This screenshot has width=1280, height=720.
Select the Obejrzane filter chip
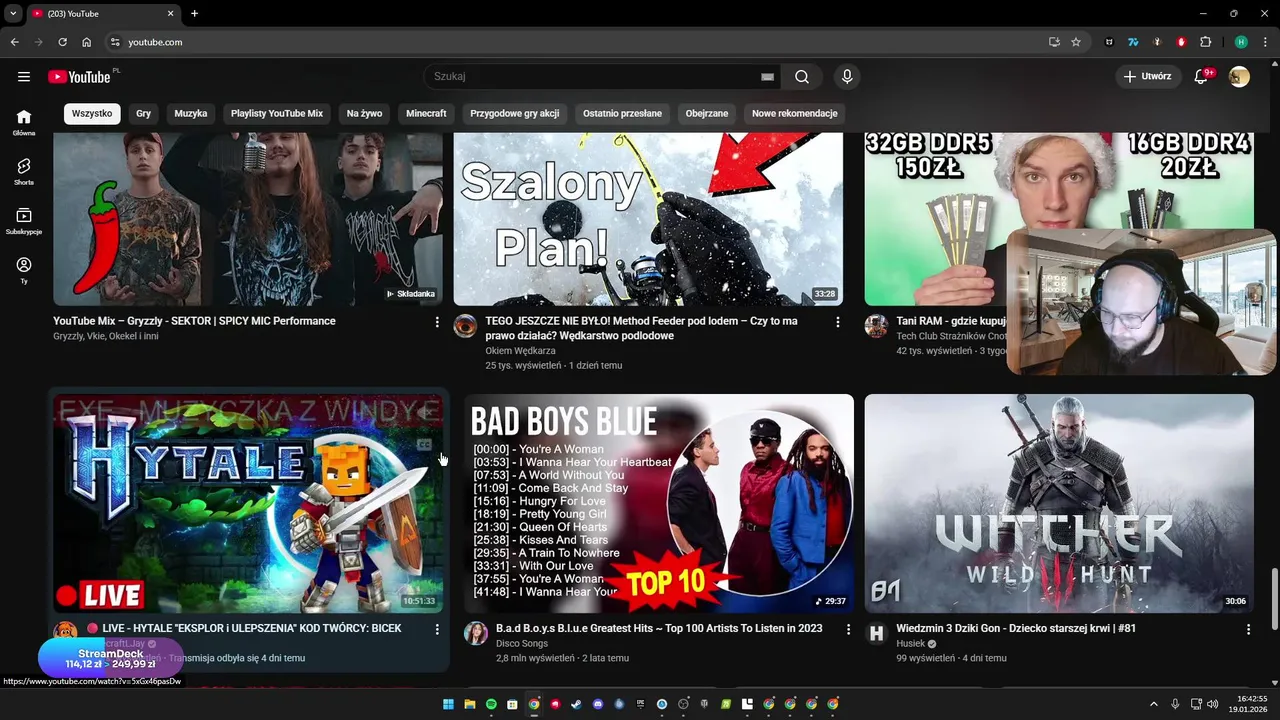coord(707,114)
